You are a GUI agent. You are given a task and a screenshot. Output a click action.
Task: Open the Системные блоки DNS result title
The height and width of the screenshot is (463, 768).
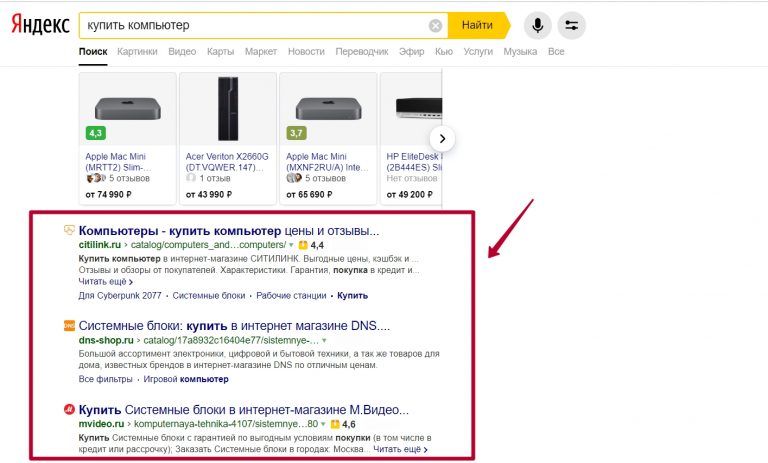[234, 326]
